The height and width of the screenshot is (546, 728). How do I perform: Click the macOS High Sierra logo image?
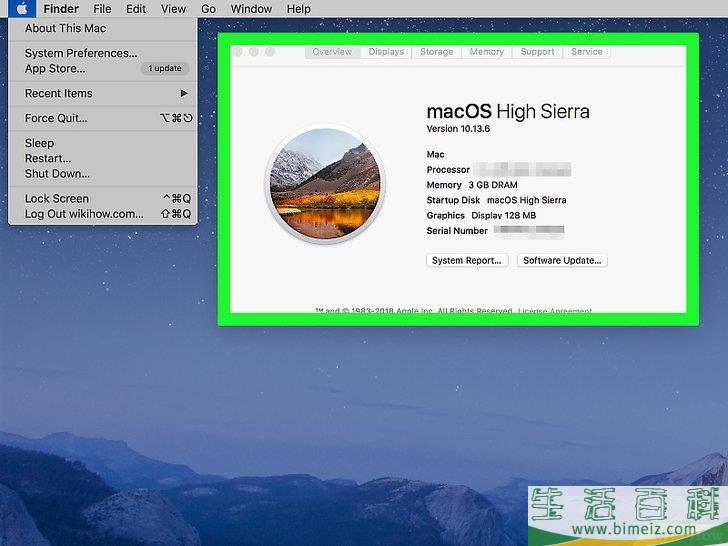click(325, 183)
